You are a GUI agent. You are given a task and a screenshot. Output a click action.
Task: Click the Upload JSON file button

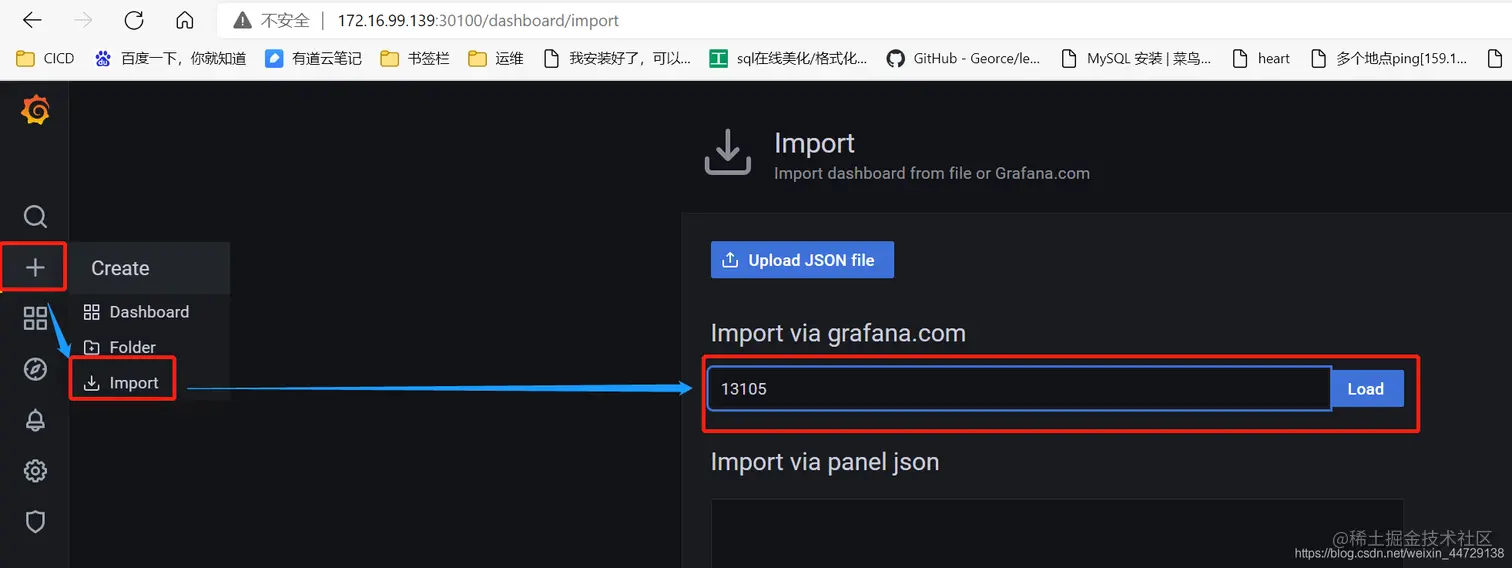point(802,260)
